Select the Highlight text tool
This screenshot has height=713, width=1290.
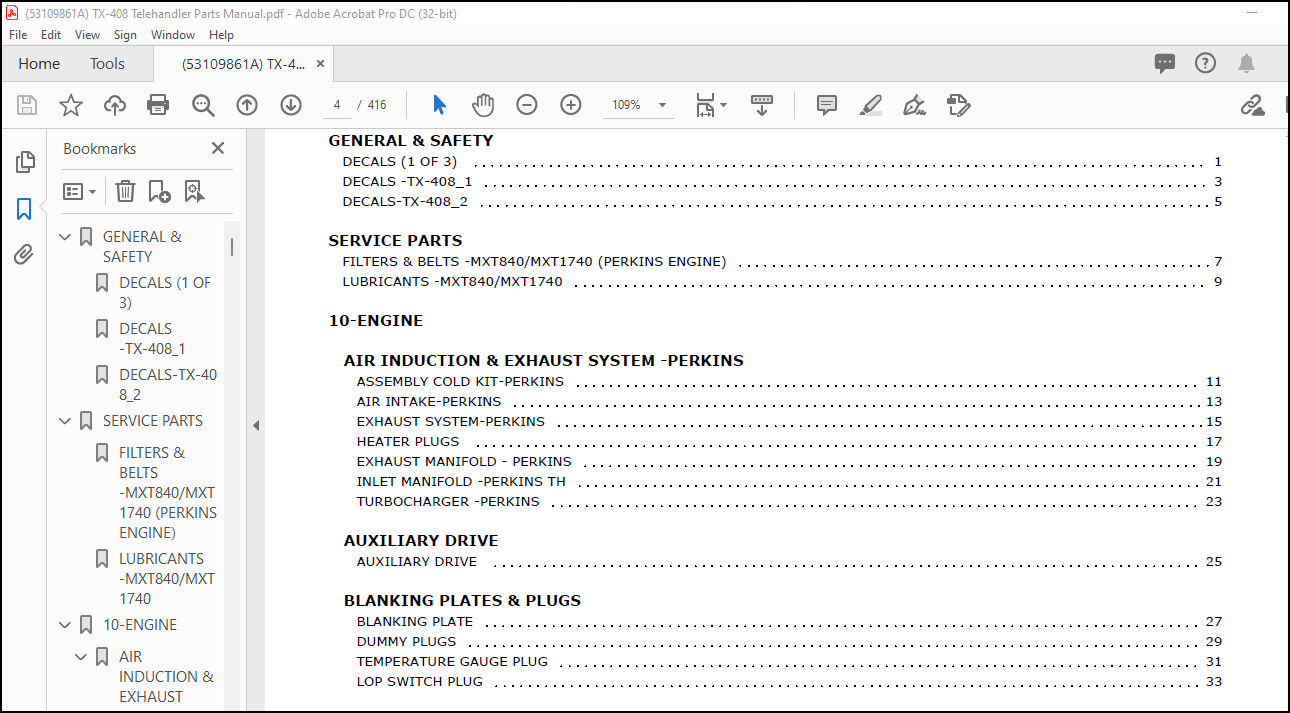pyautogui.click(x=871, y=105)
